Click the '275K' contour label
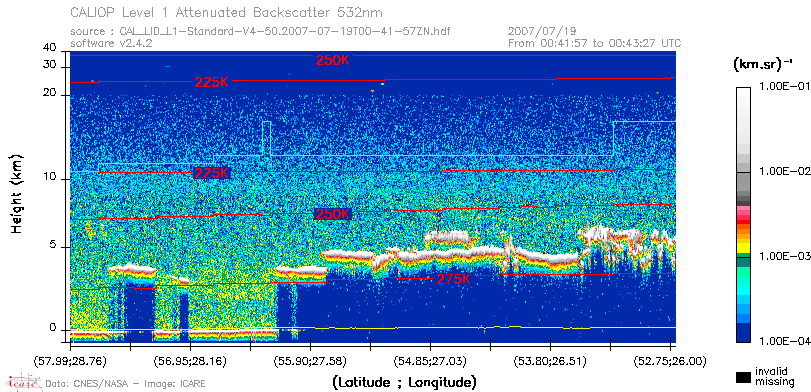This screenshot has width=811, height=392. click(454, 279)
